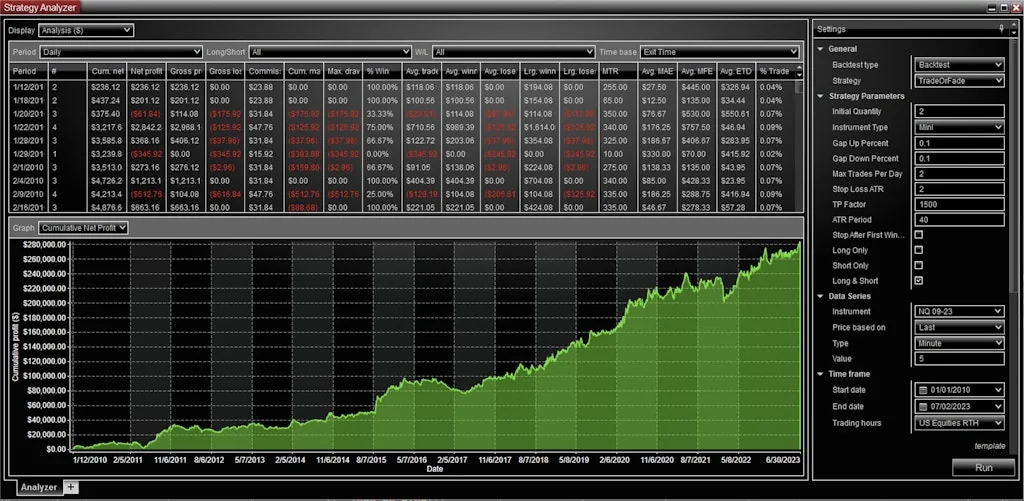Click the Start date 01/01/2010 field
This screenshot has height=501, width=1024.
[x=959, y=390]
